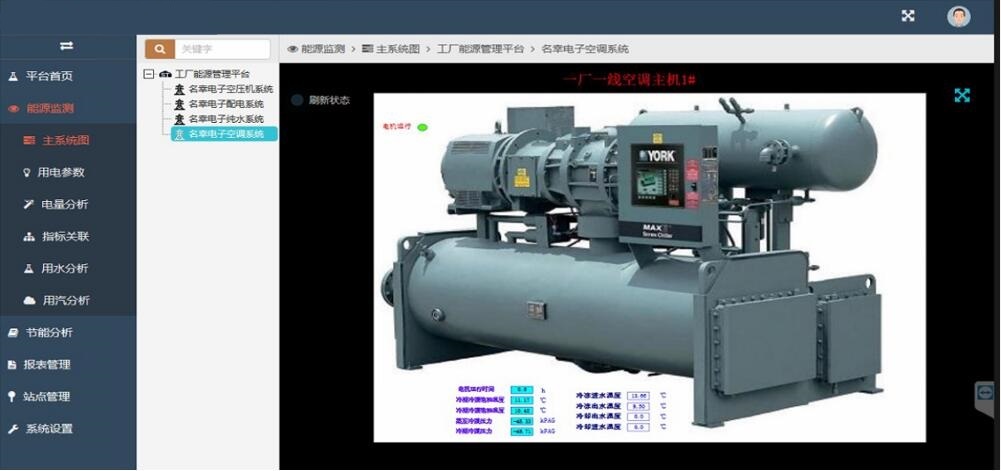Viewport: 1001px width, 471px height.
Task: Click the 冷却进水温度 value box
Action: pos(638,426)
